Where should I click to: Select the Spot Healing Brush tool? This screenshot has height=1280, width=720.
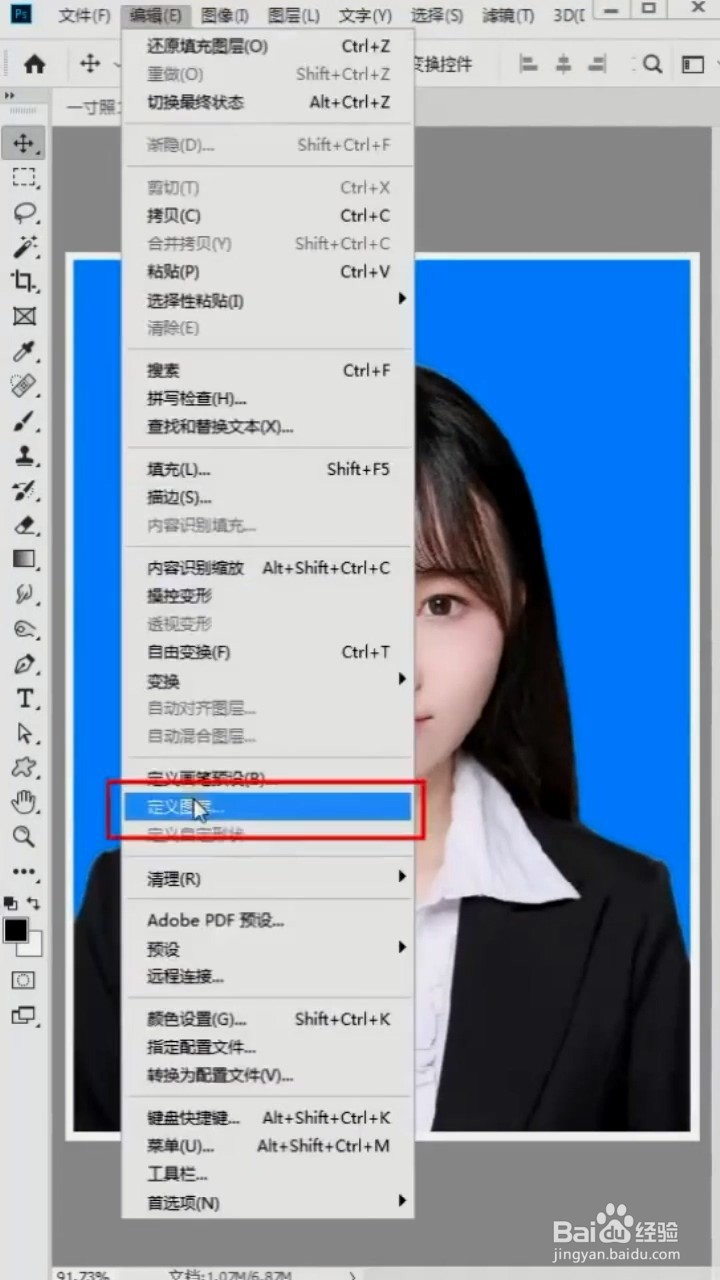[x=24, y=385]
